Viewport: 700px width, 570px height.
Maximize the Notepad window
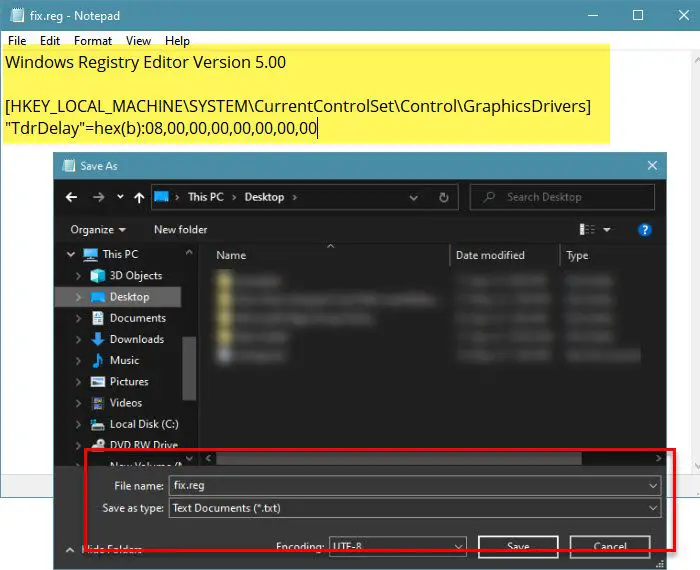tap(638, 15)
